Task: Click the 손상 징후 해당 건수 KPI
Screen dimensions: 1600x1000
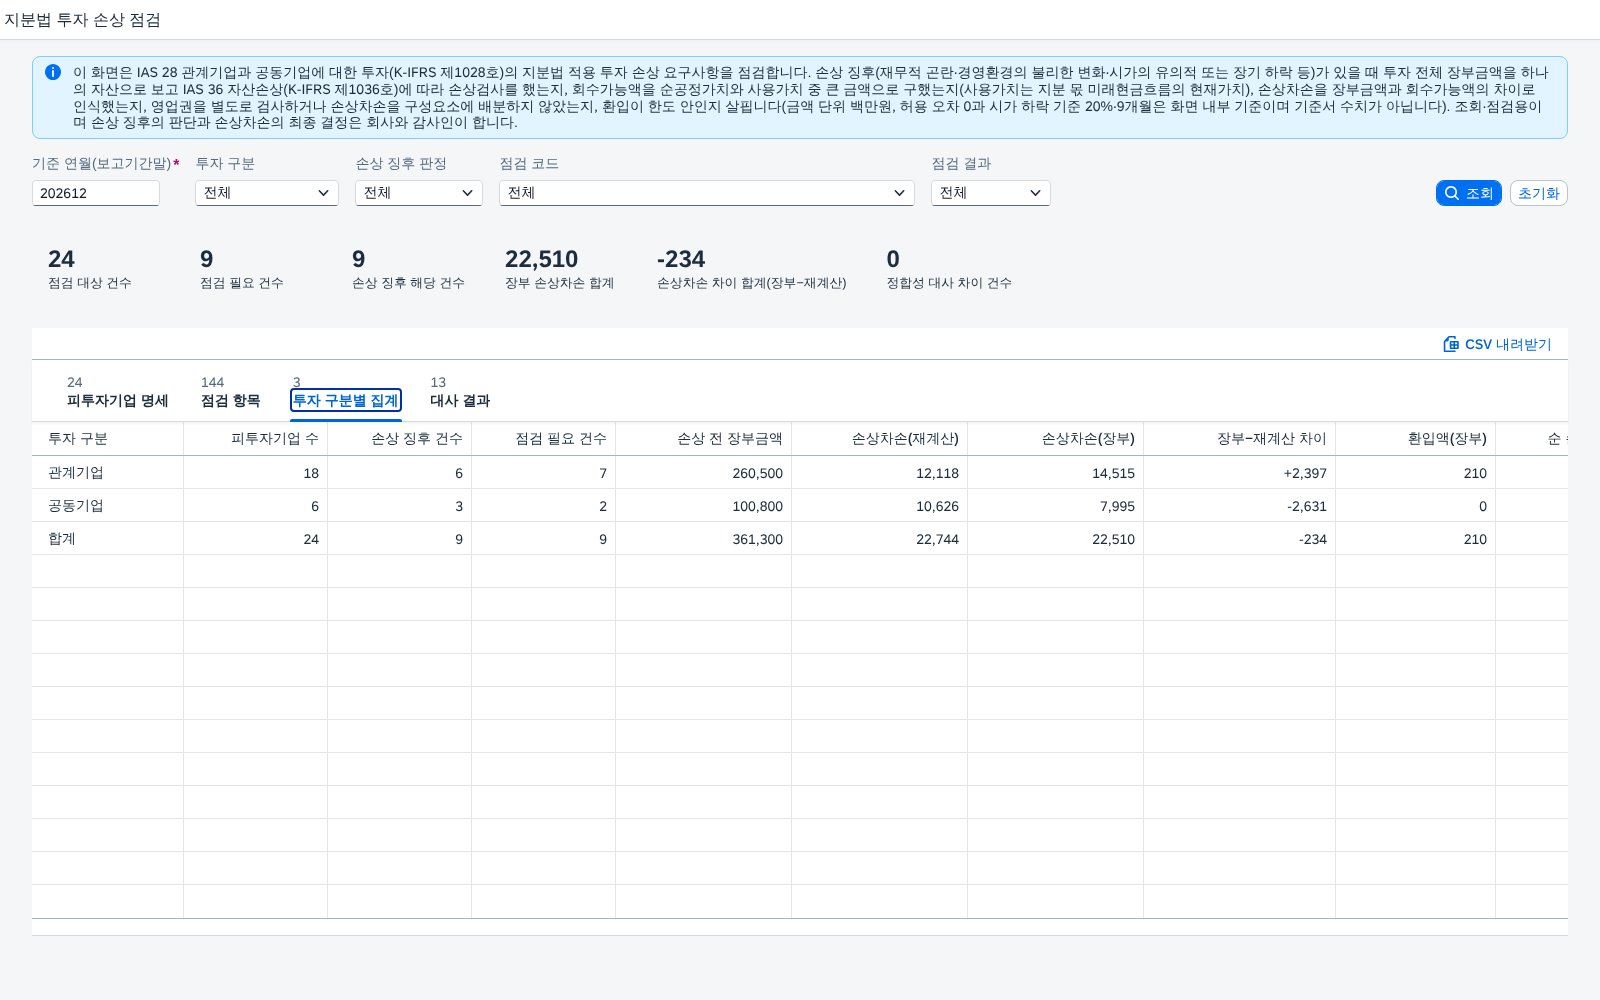Action: [408, 270]
